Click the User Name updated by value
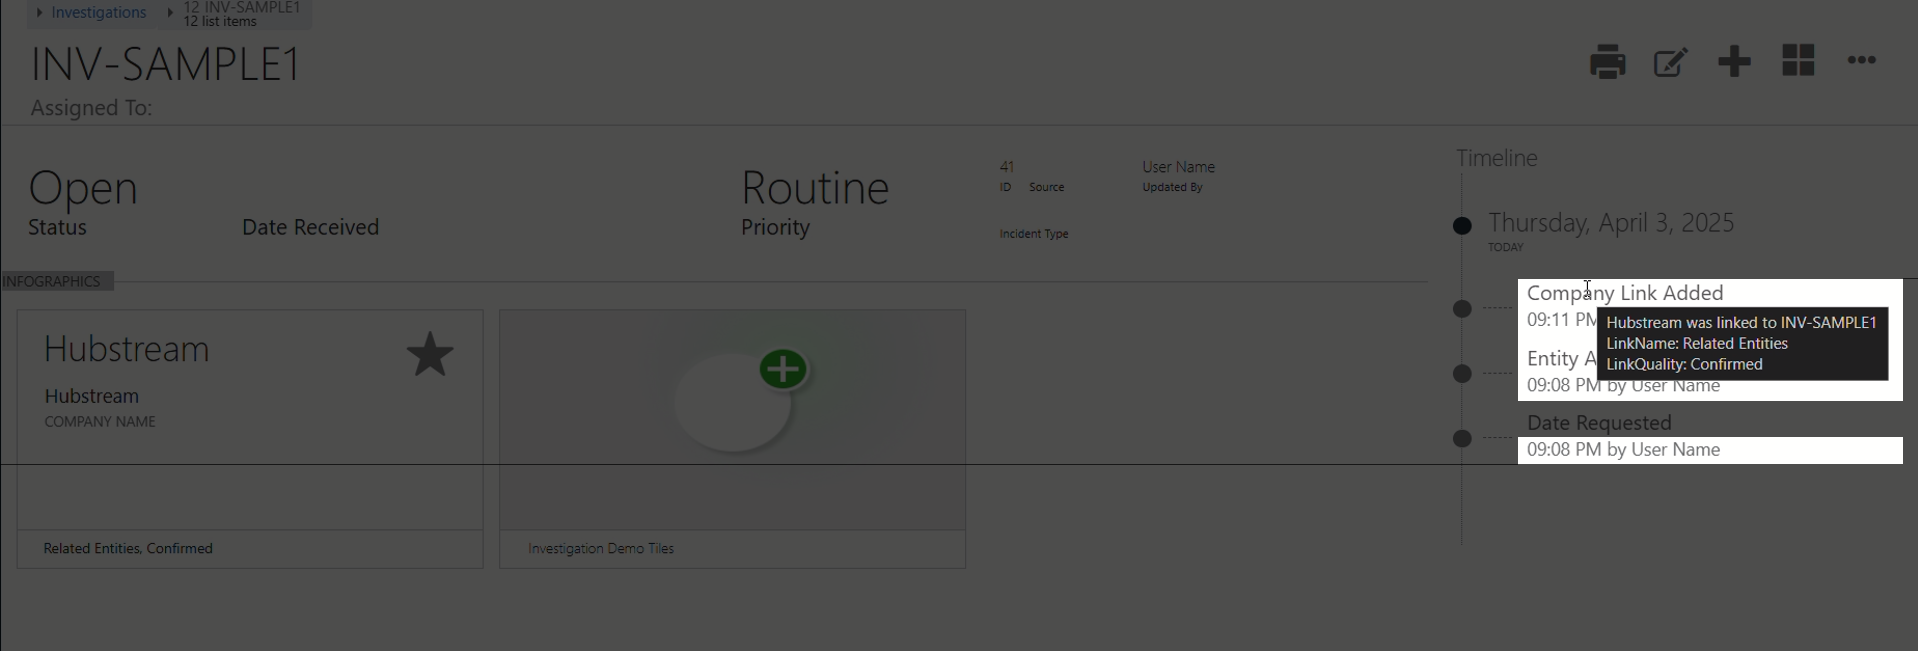This screenshot has width=1918, height=651. [x=1178, y=167]
